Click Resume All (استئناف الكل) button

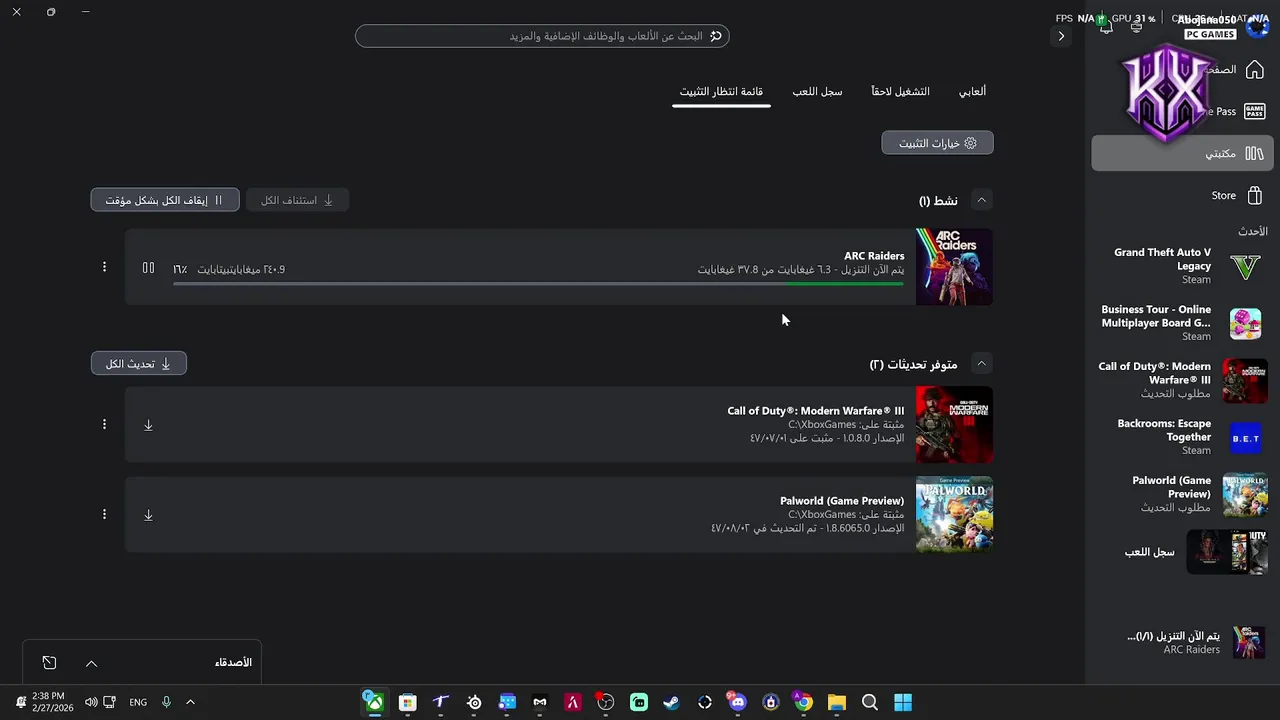pos(297,200)
